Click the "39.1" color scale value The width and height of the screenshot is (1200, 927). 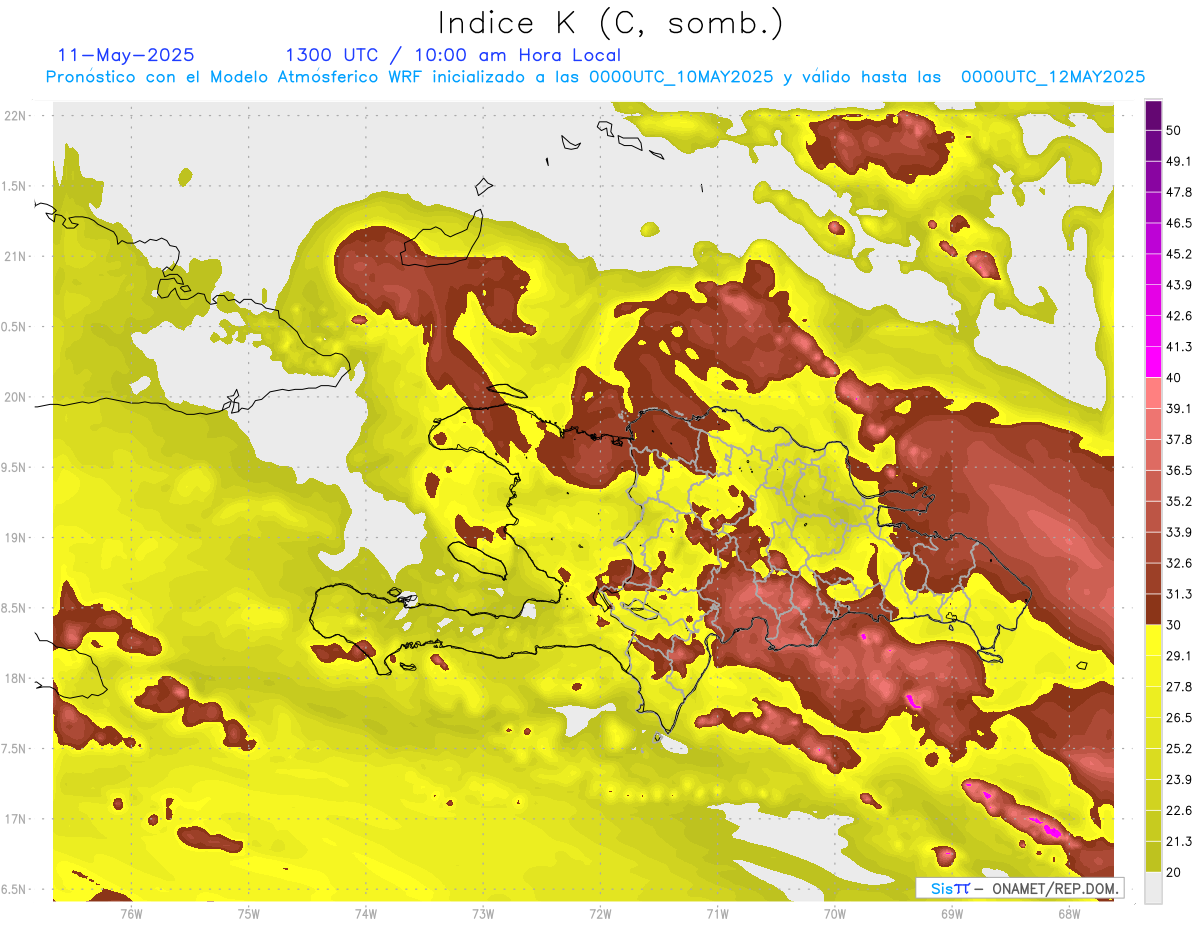click(1179, 408)
